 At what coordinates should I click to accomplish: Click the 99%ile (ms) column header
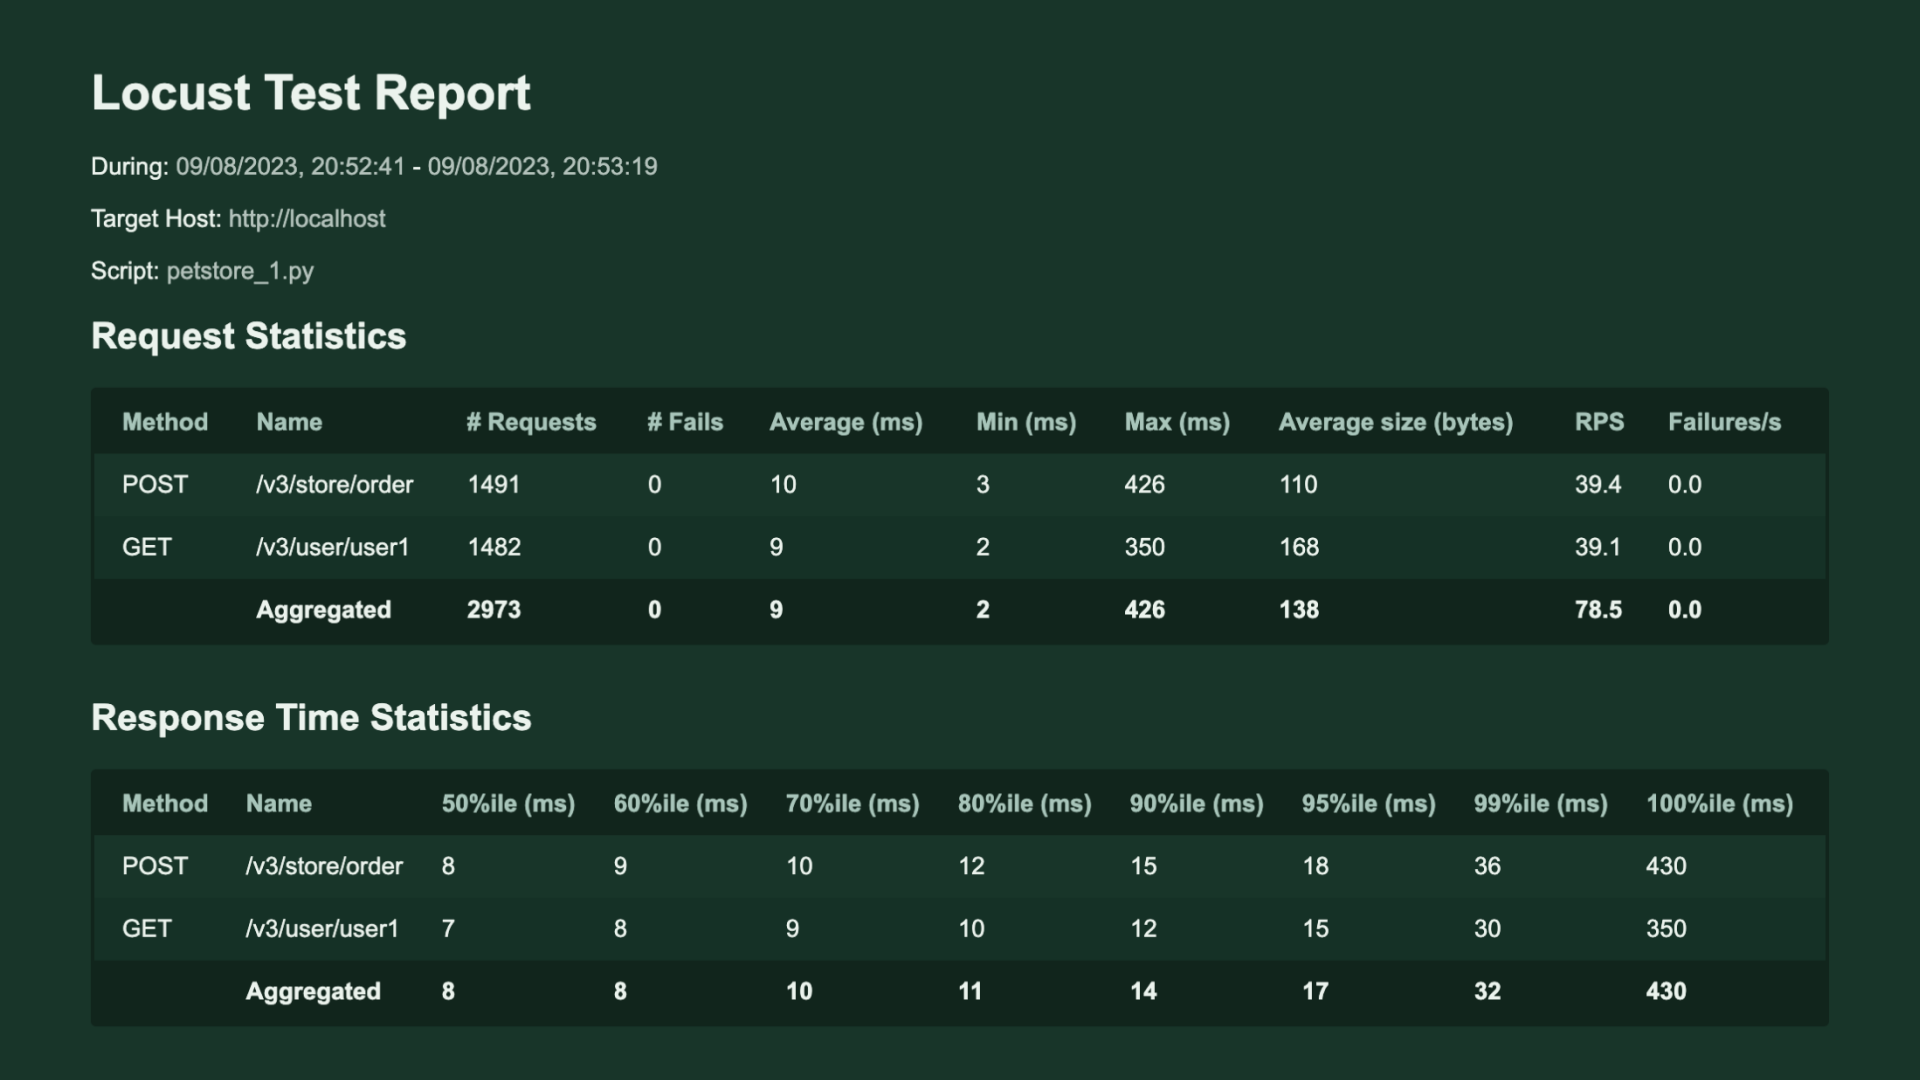tap(1540, 804)
